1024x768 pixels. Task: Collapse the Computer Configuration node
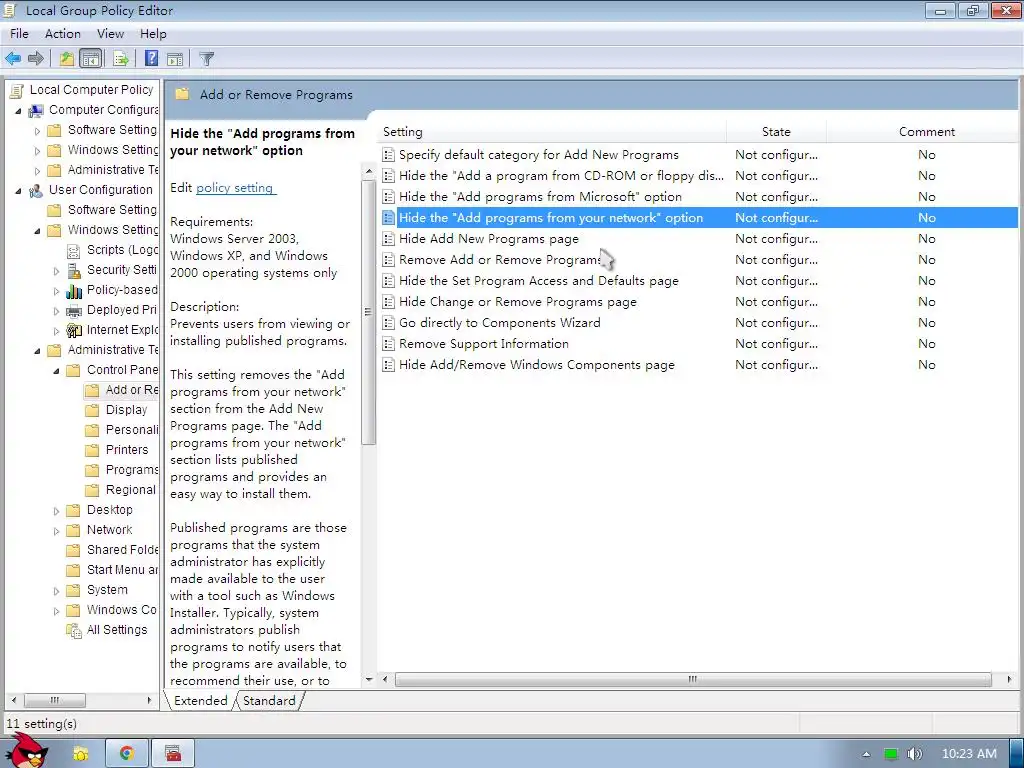point(18,111)
